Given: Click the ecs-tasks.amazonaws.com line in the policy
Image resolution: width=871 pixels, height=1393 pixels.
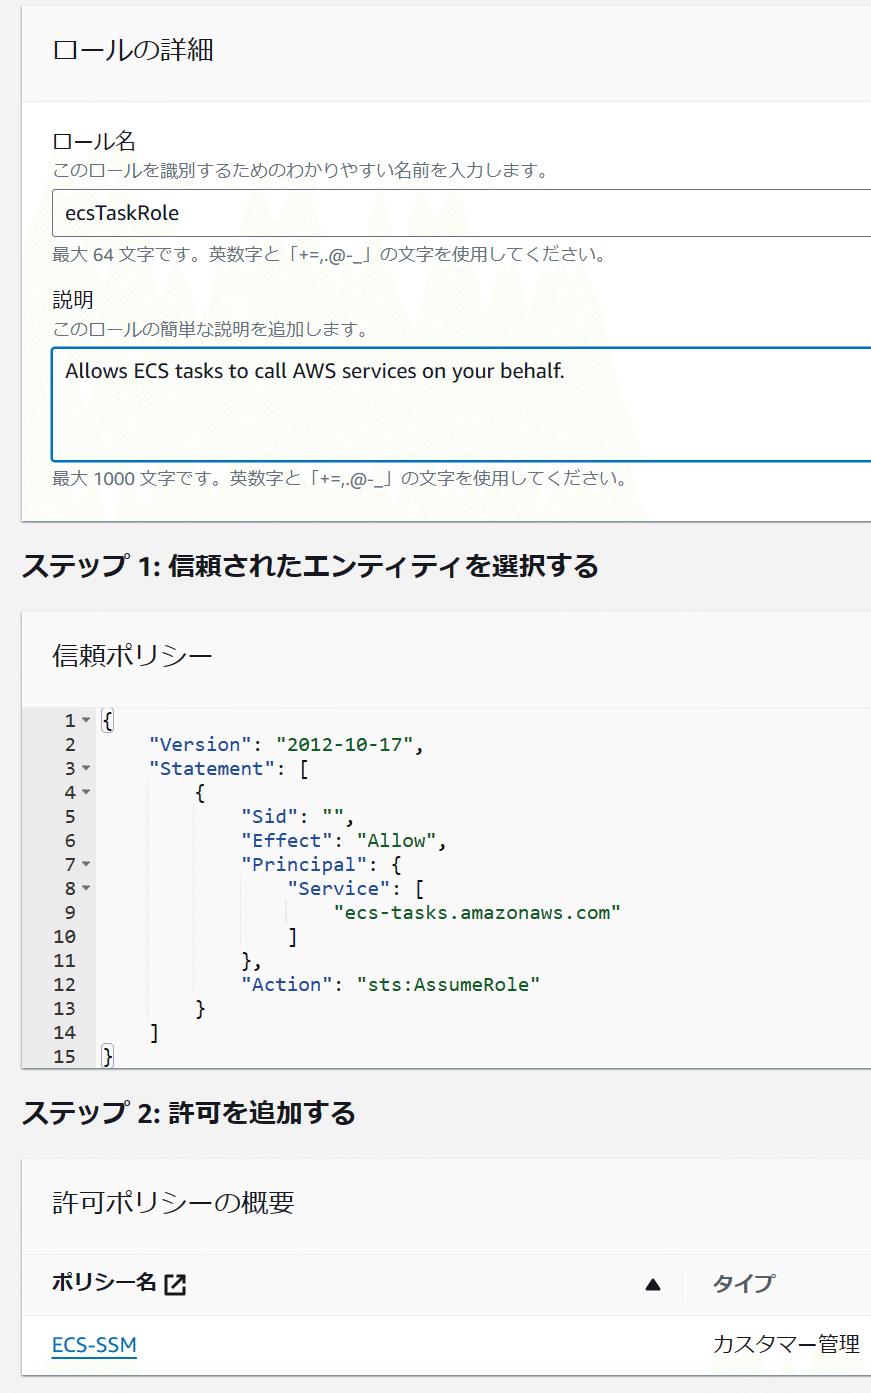Looking at the screenshot, I should (x=477, y=912).
